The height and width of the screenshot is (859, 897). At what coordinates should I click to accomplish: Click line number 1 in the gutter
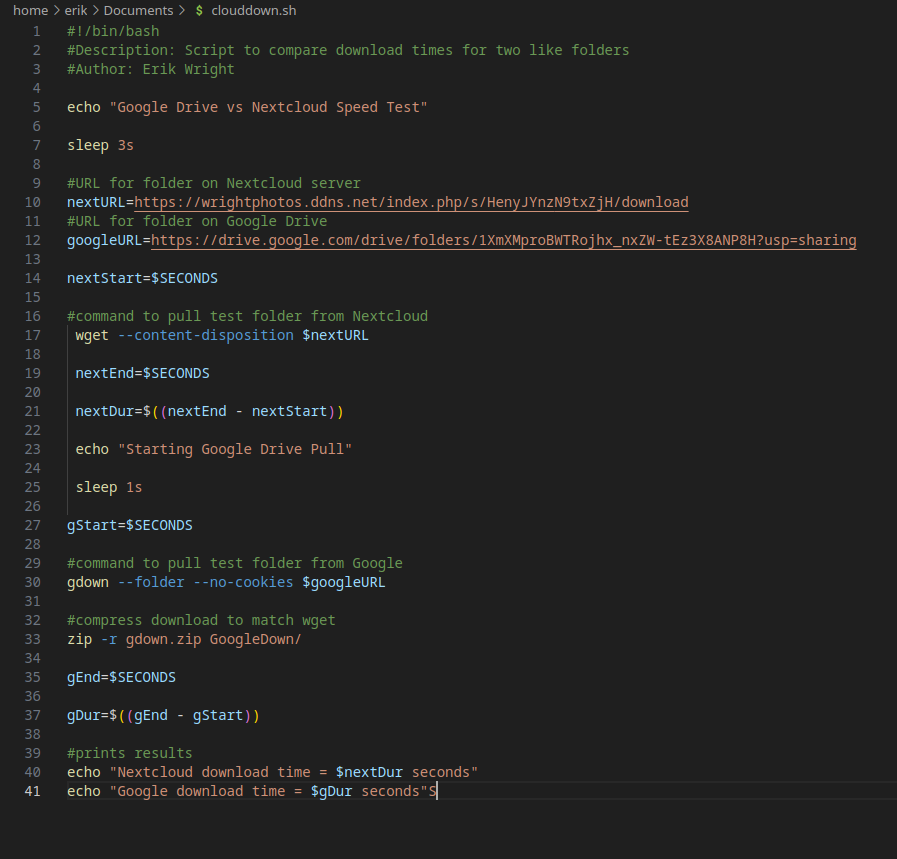point(37,31)
